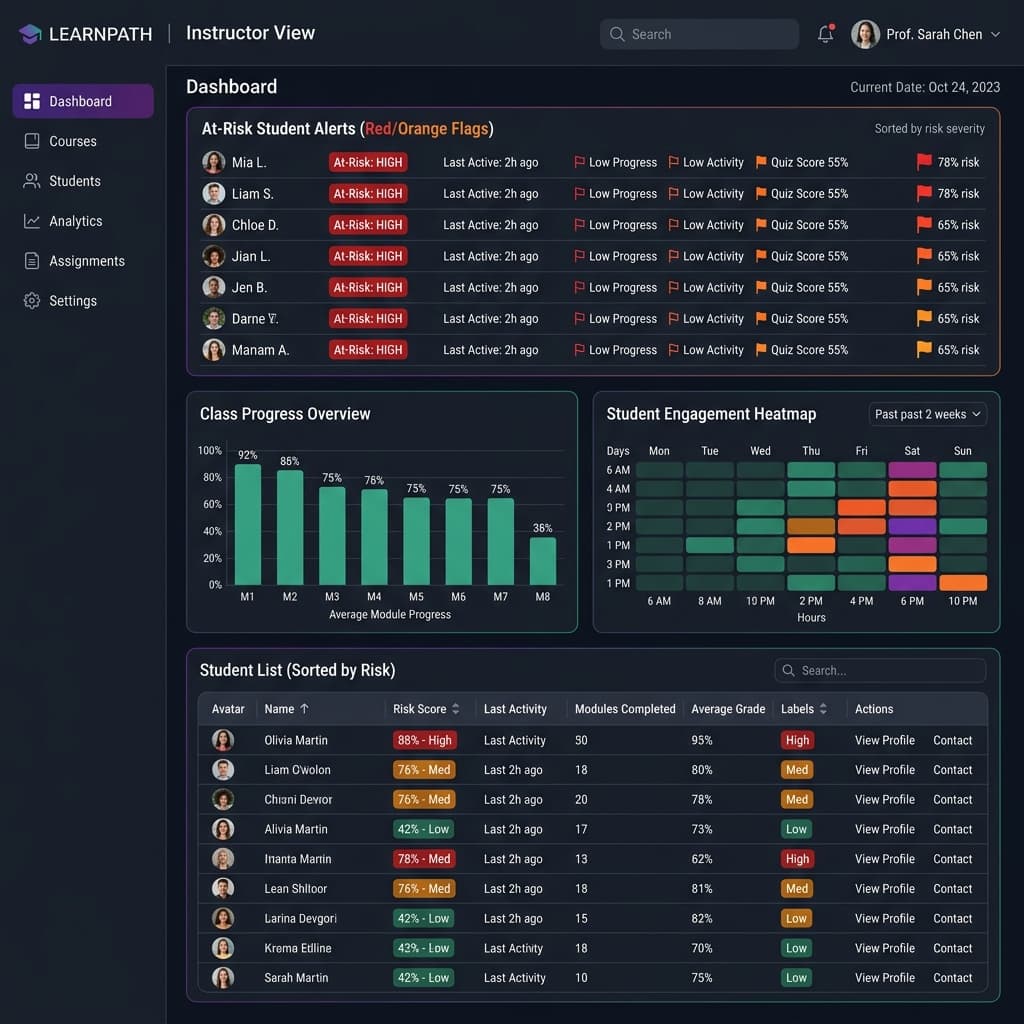Contact Sarah Martin
The image size is (1024, 1024).
pos(953,978)
